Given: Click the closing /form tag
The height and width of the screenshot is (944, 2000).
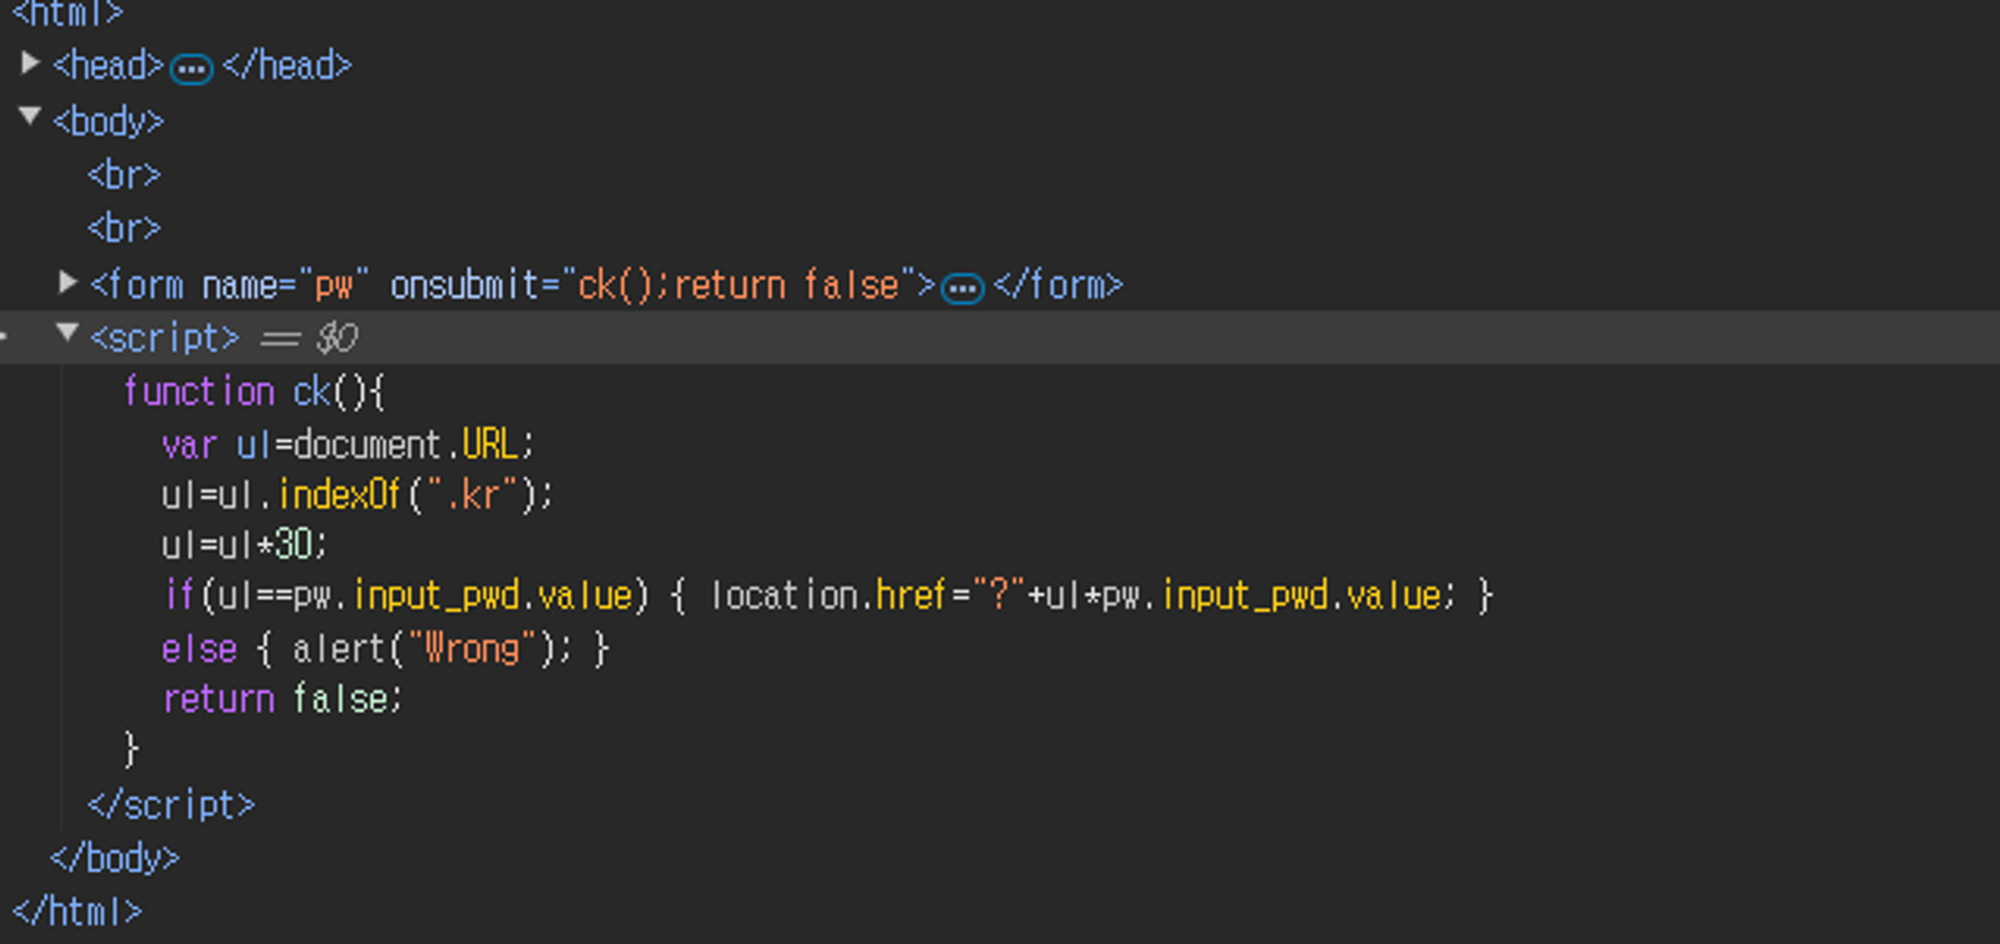Looking at the screenshot, I should tap(1058, 285).
